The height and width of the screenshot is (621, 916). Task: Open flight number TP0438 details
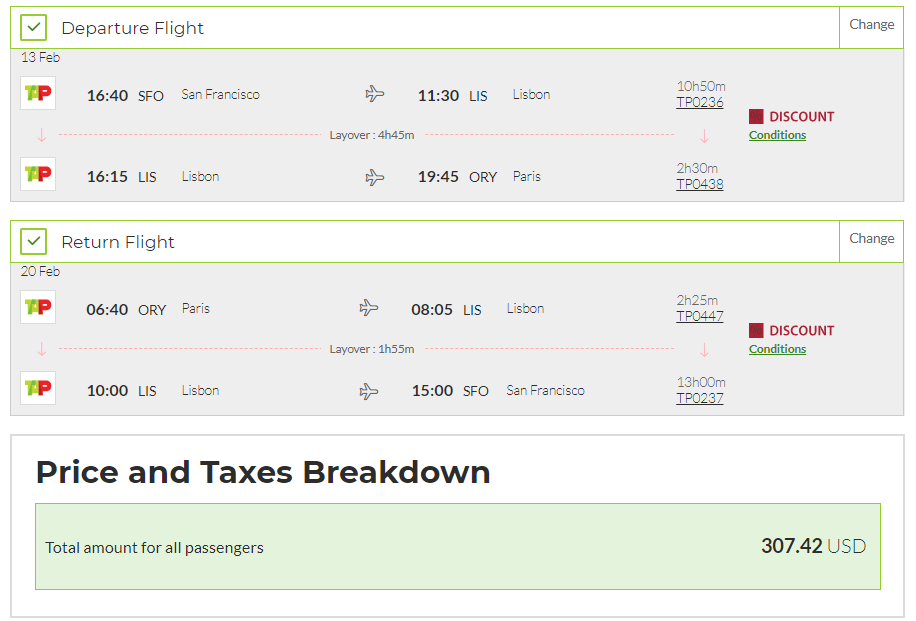point(699,184)
